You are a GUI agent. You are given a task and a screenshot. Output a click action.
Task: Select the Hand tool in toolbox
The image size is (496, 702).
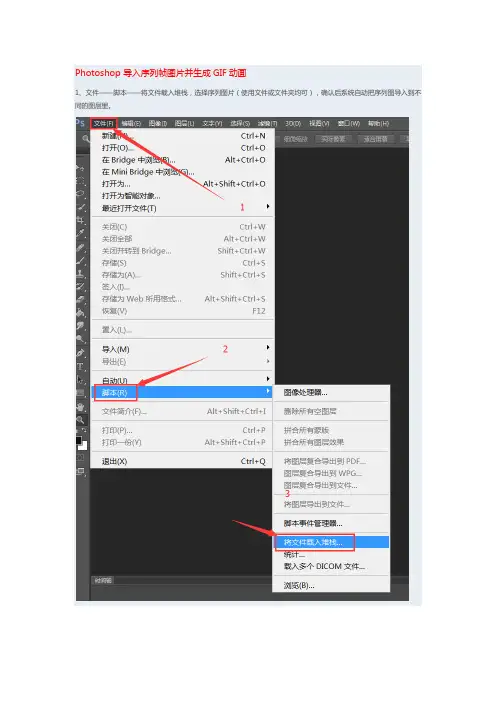(x=81, y=407)
